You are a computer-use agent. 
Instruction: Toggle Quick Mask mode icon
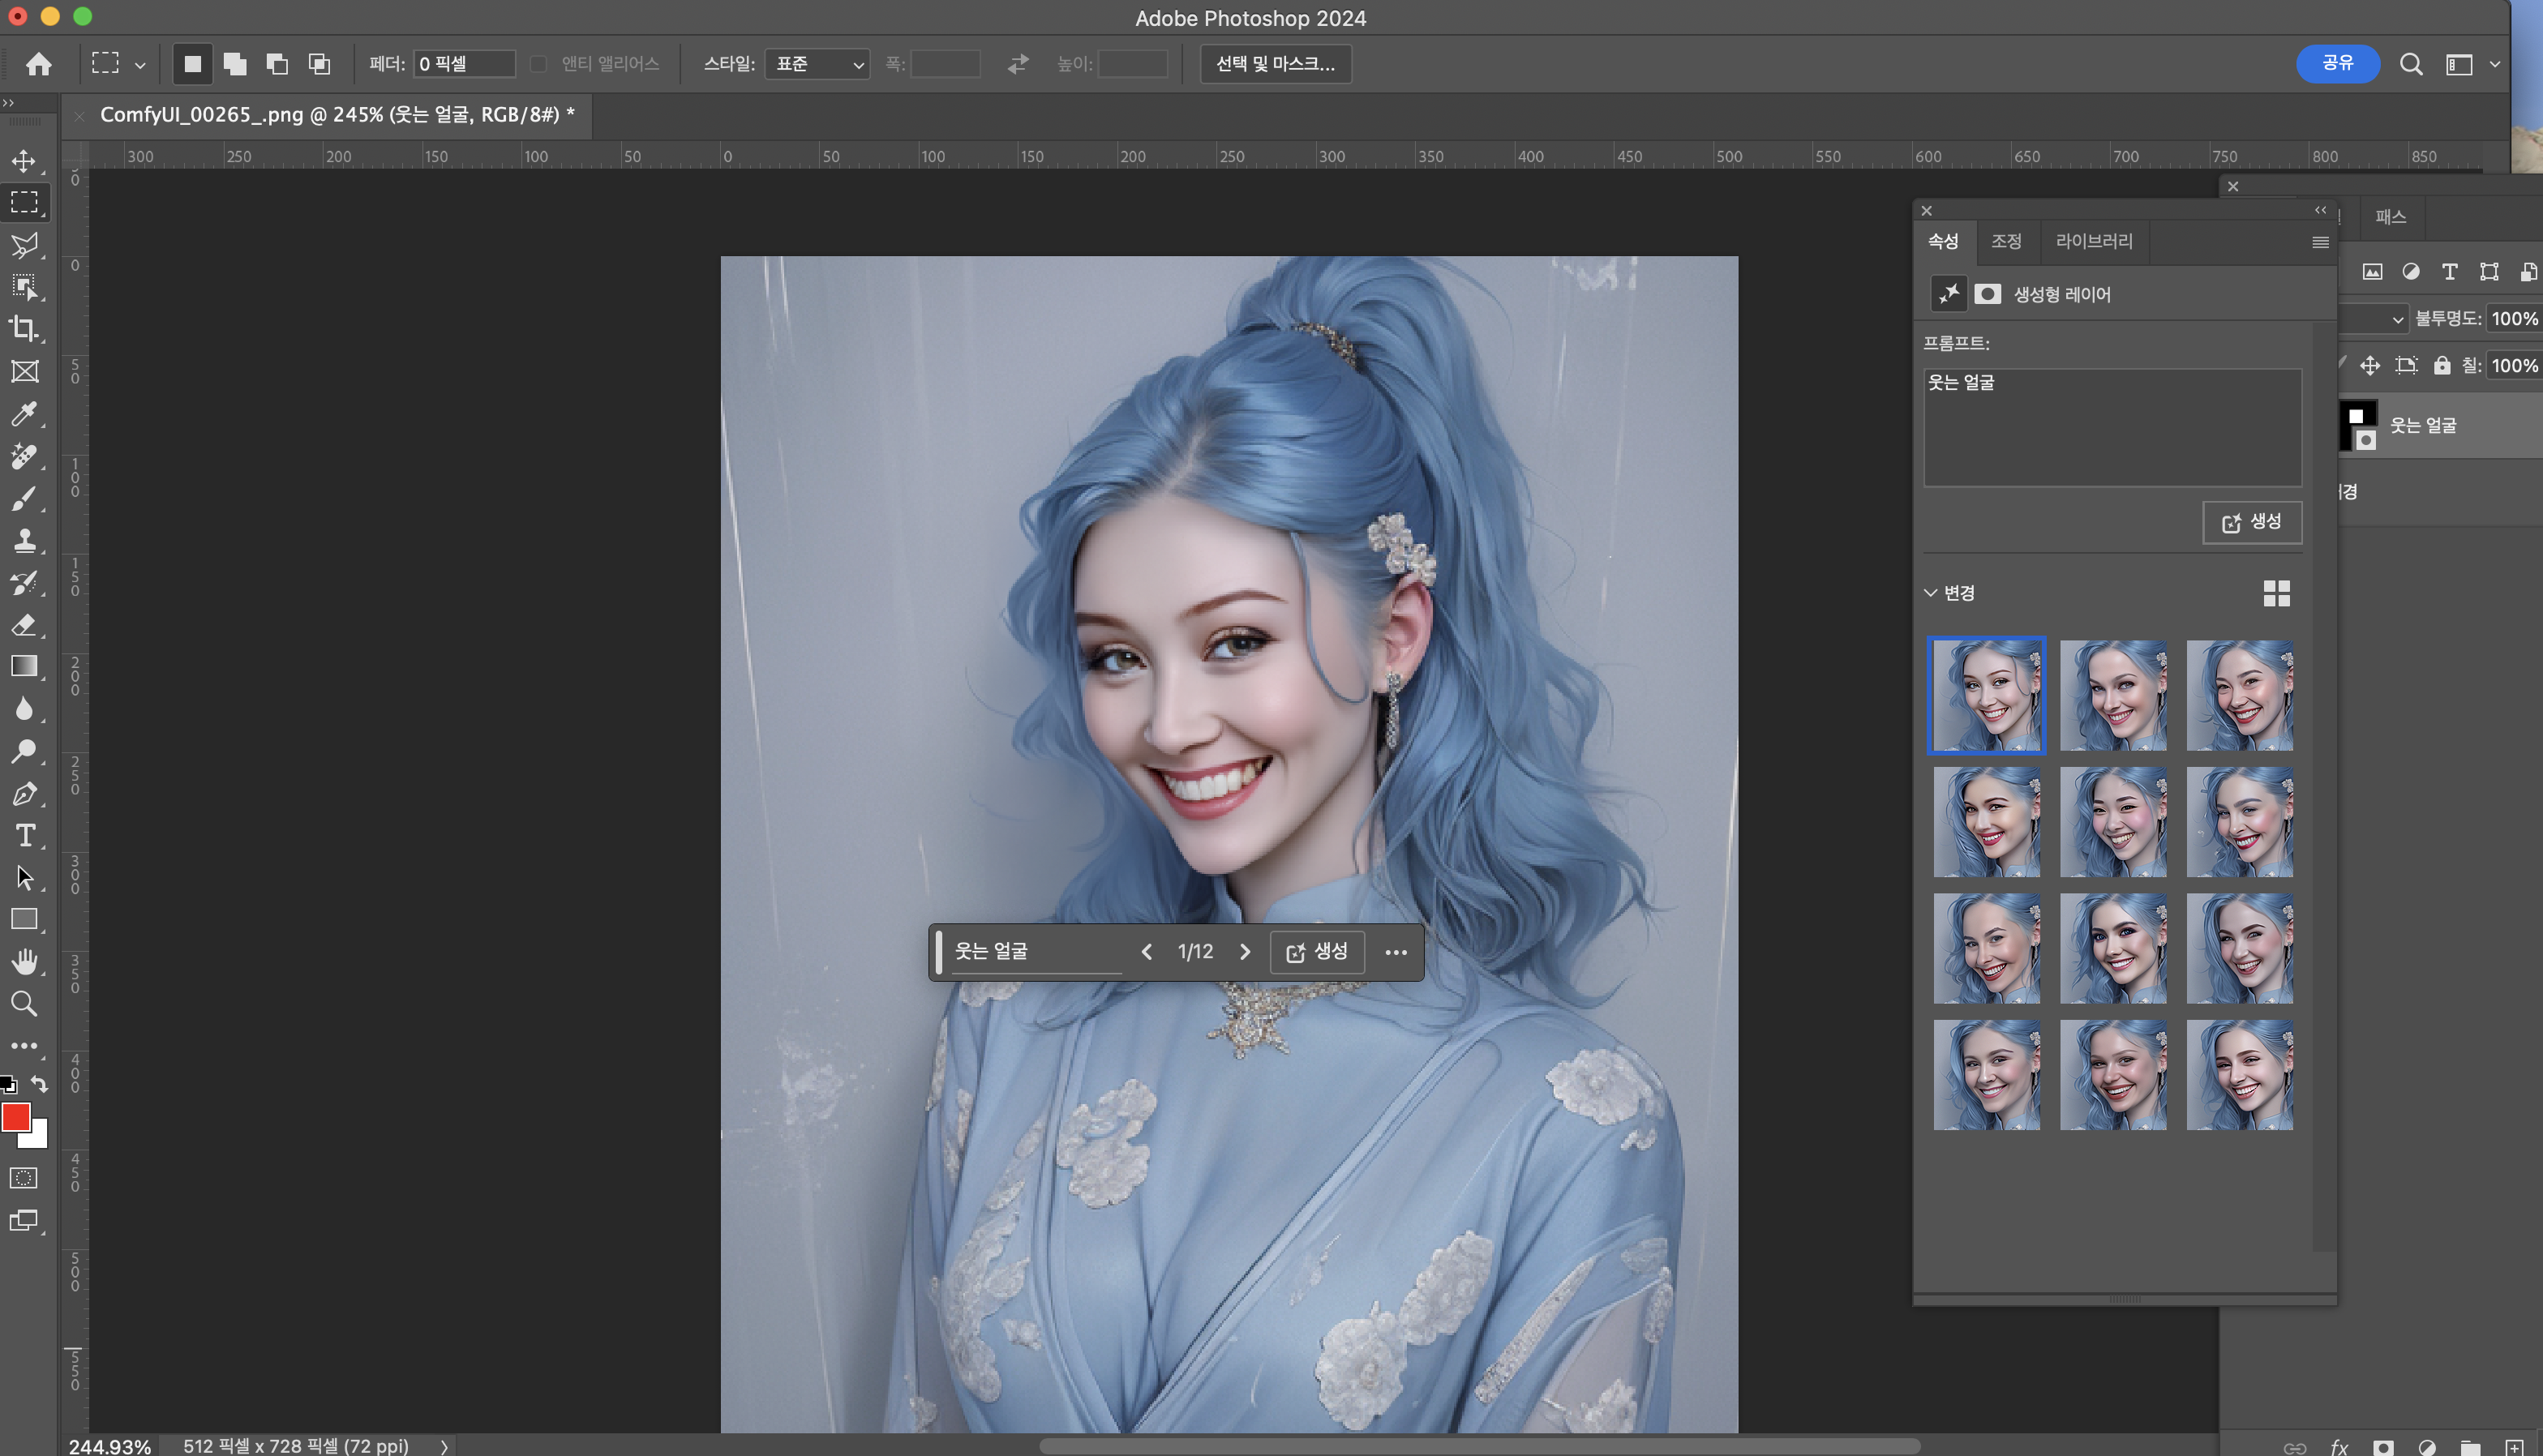point(24,1178)
